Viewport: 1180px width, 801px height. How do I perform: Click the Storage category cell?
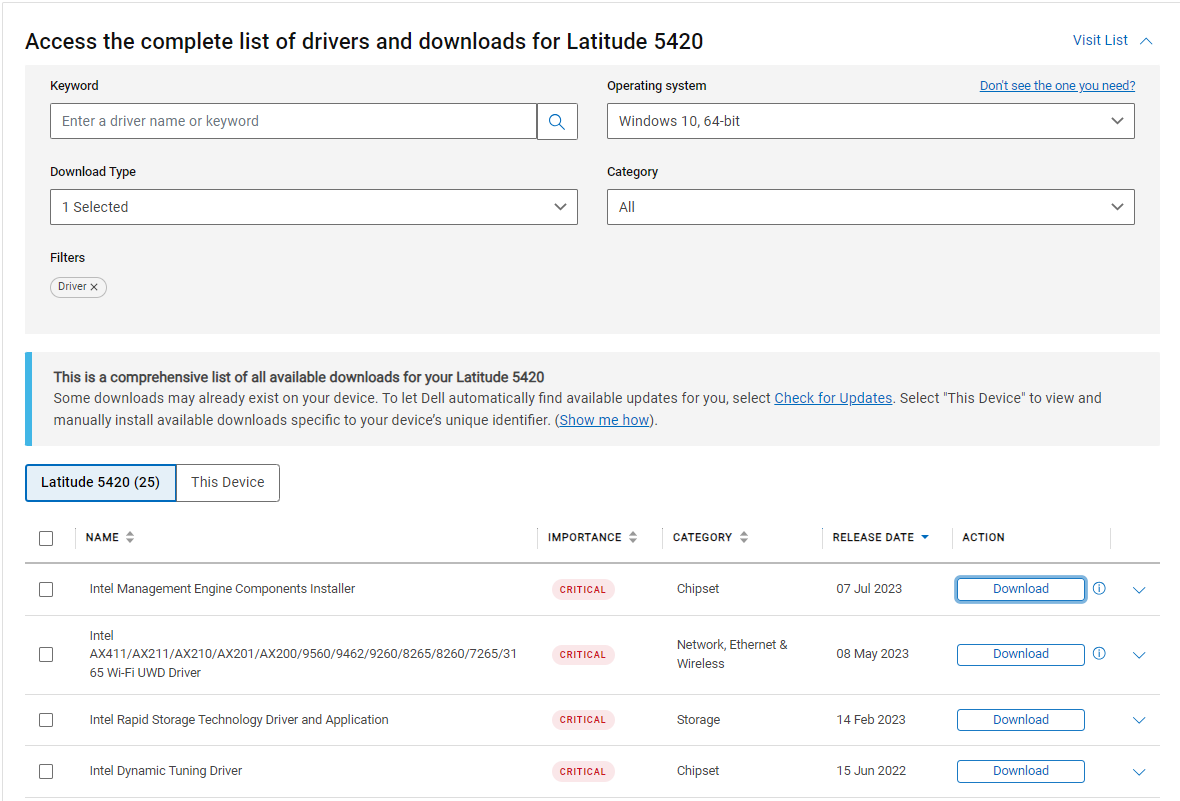698,720
